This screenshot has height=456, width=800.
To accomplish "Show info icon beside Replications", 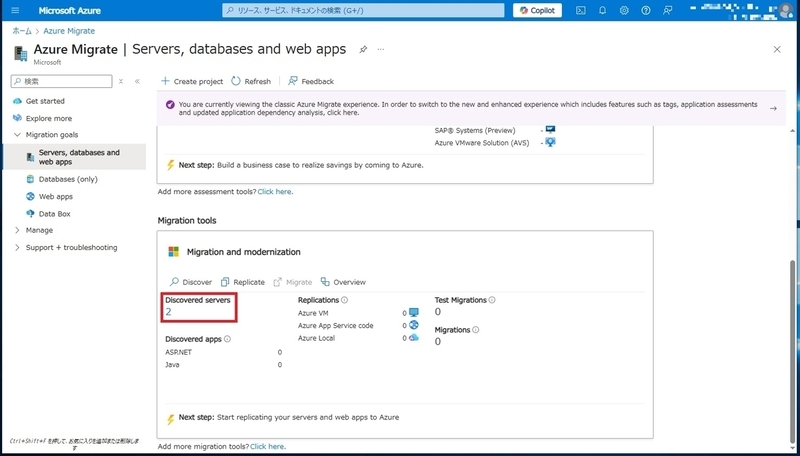I will coord(344,300).
